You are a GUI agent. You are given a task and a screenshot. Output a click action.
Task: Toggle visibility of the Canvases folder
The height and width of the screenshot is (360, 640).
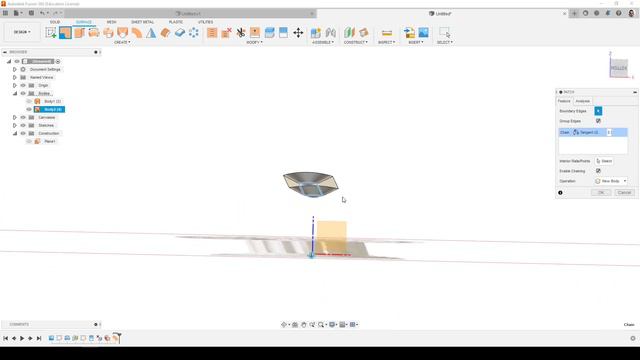tap(23, 118)
